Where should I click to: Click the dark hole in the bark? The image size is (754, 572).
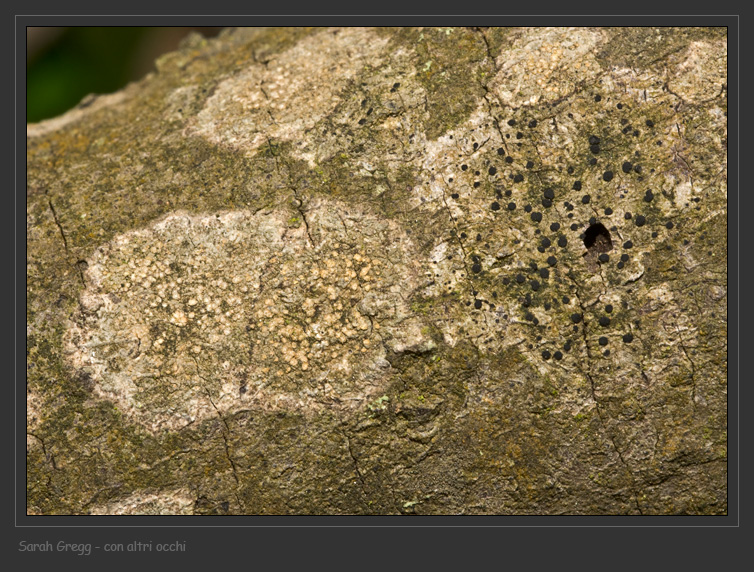point(597,237)
